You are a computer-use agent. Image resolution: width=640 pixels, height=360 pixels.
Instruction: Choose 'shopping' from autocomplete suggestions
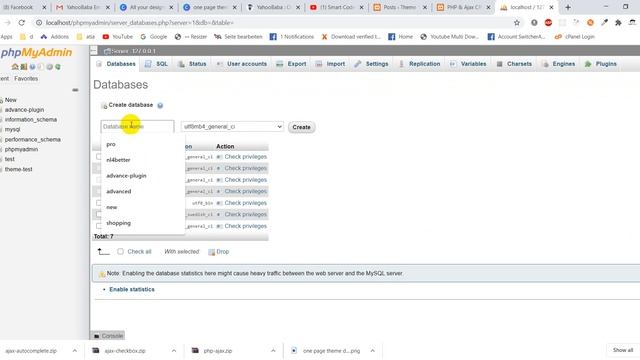[143, 223]
